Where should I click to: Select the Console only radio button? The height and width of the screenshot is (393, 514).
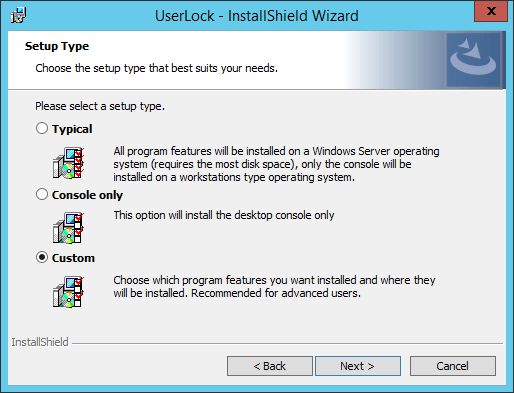42,194
